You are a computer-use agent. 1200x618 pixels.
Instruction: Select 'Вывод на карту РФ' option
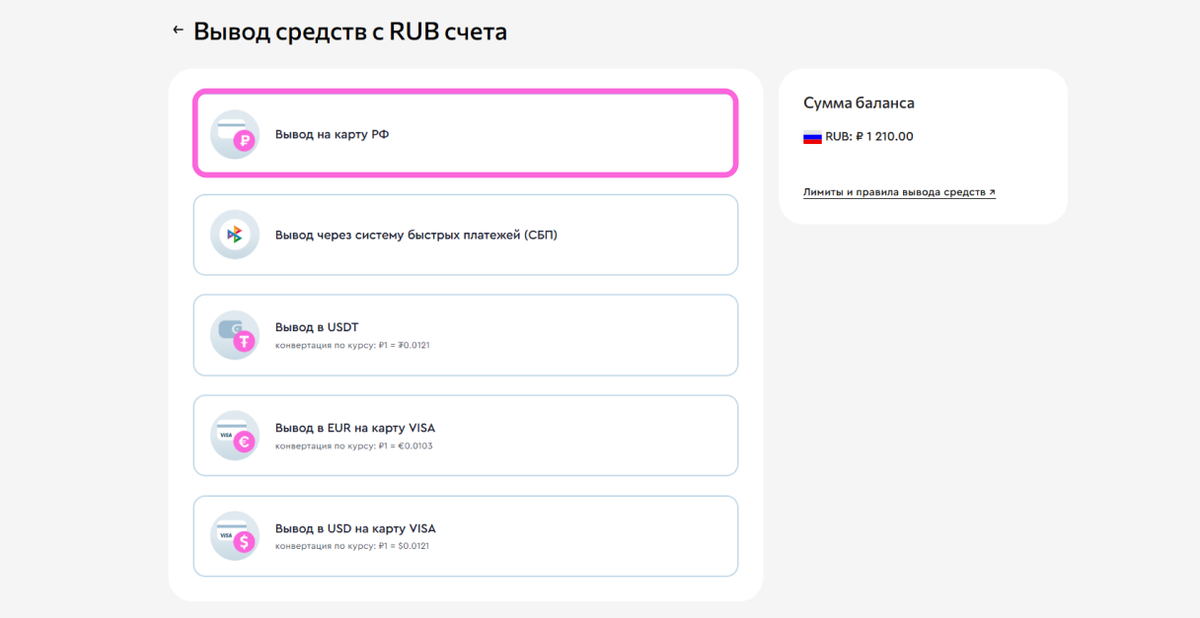(466, 134)
